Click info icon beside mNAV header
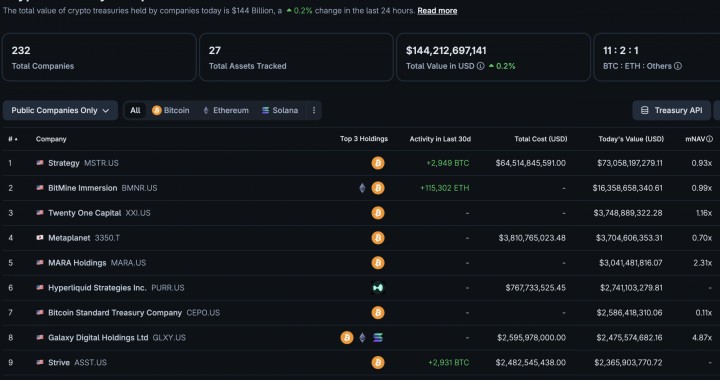The width and height of the screenshot is (720, 380). point(709,139)
